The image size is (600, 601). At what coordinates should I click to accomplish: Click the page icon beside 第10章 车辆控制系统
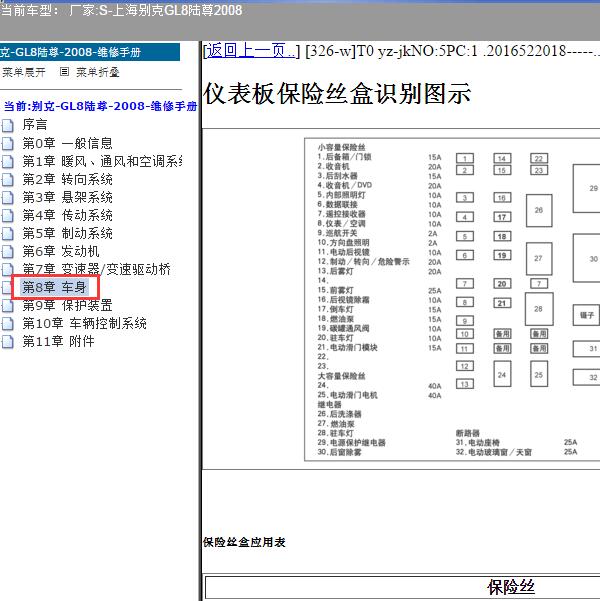point(7,323)
